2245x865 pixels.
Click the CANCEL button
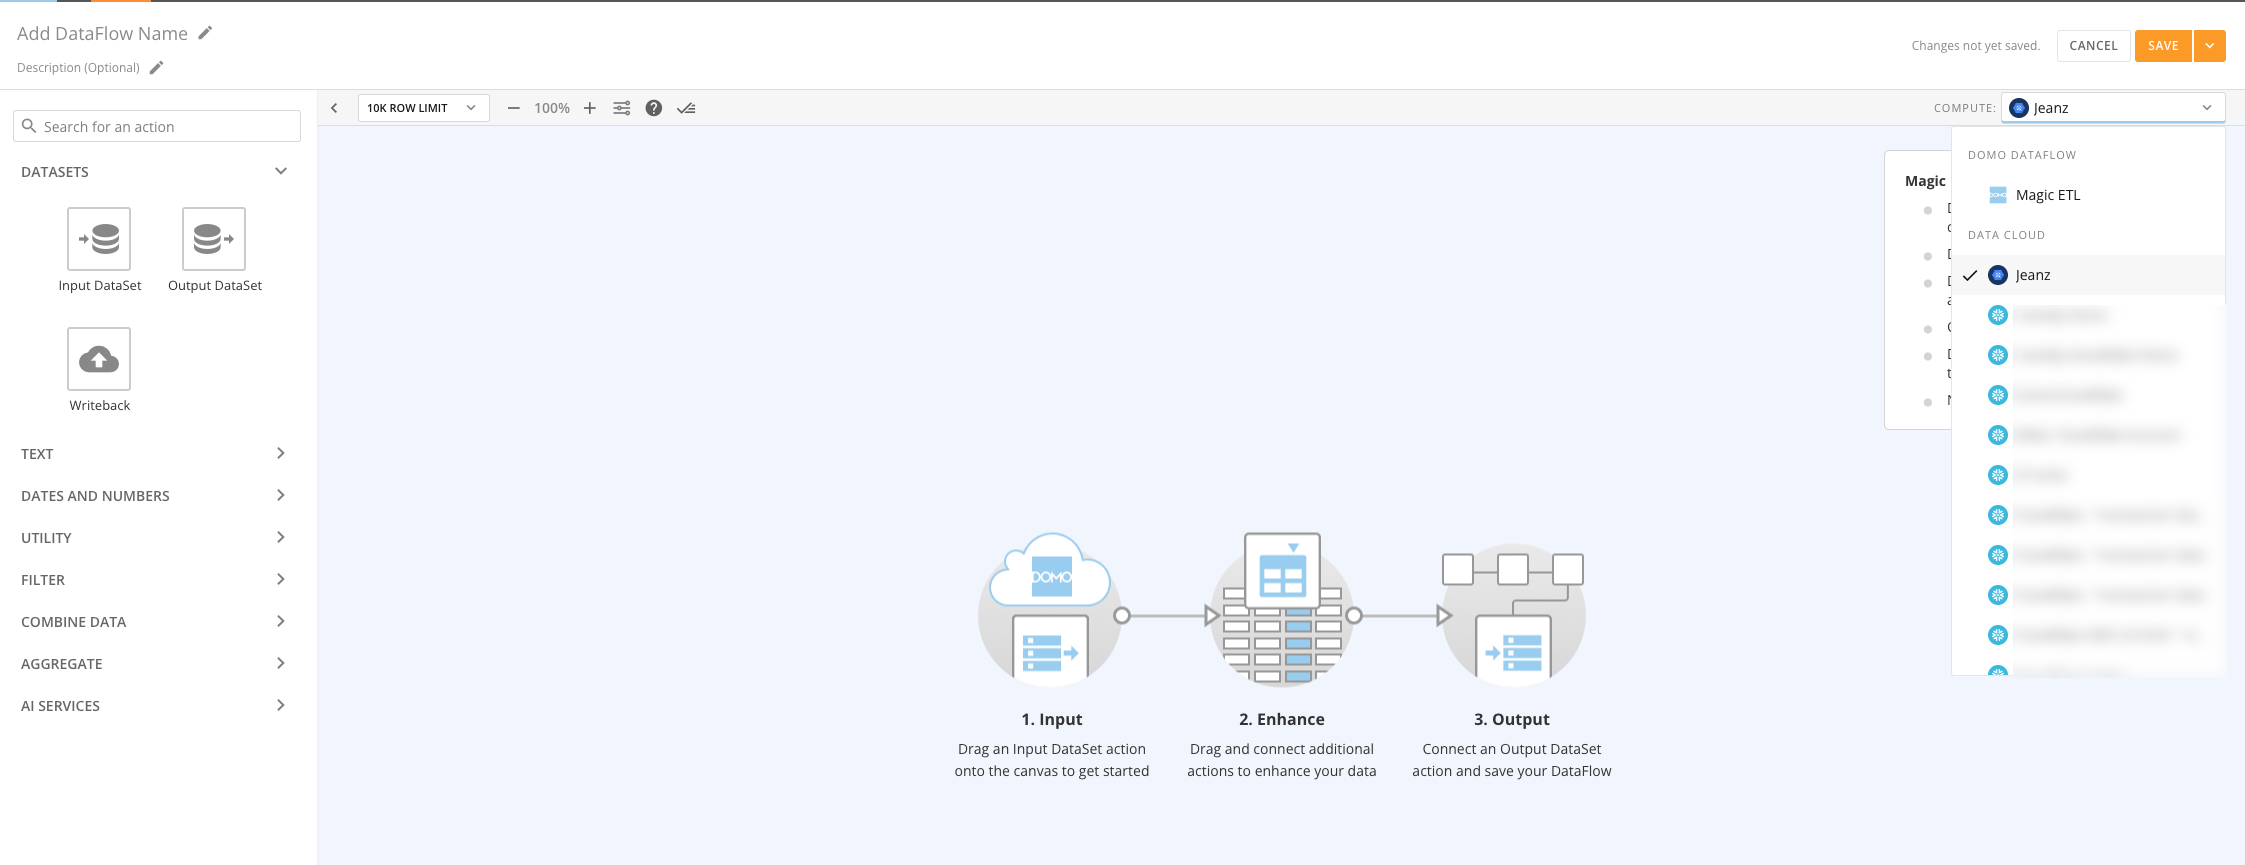(2093, 46)
